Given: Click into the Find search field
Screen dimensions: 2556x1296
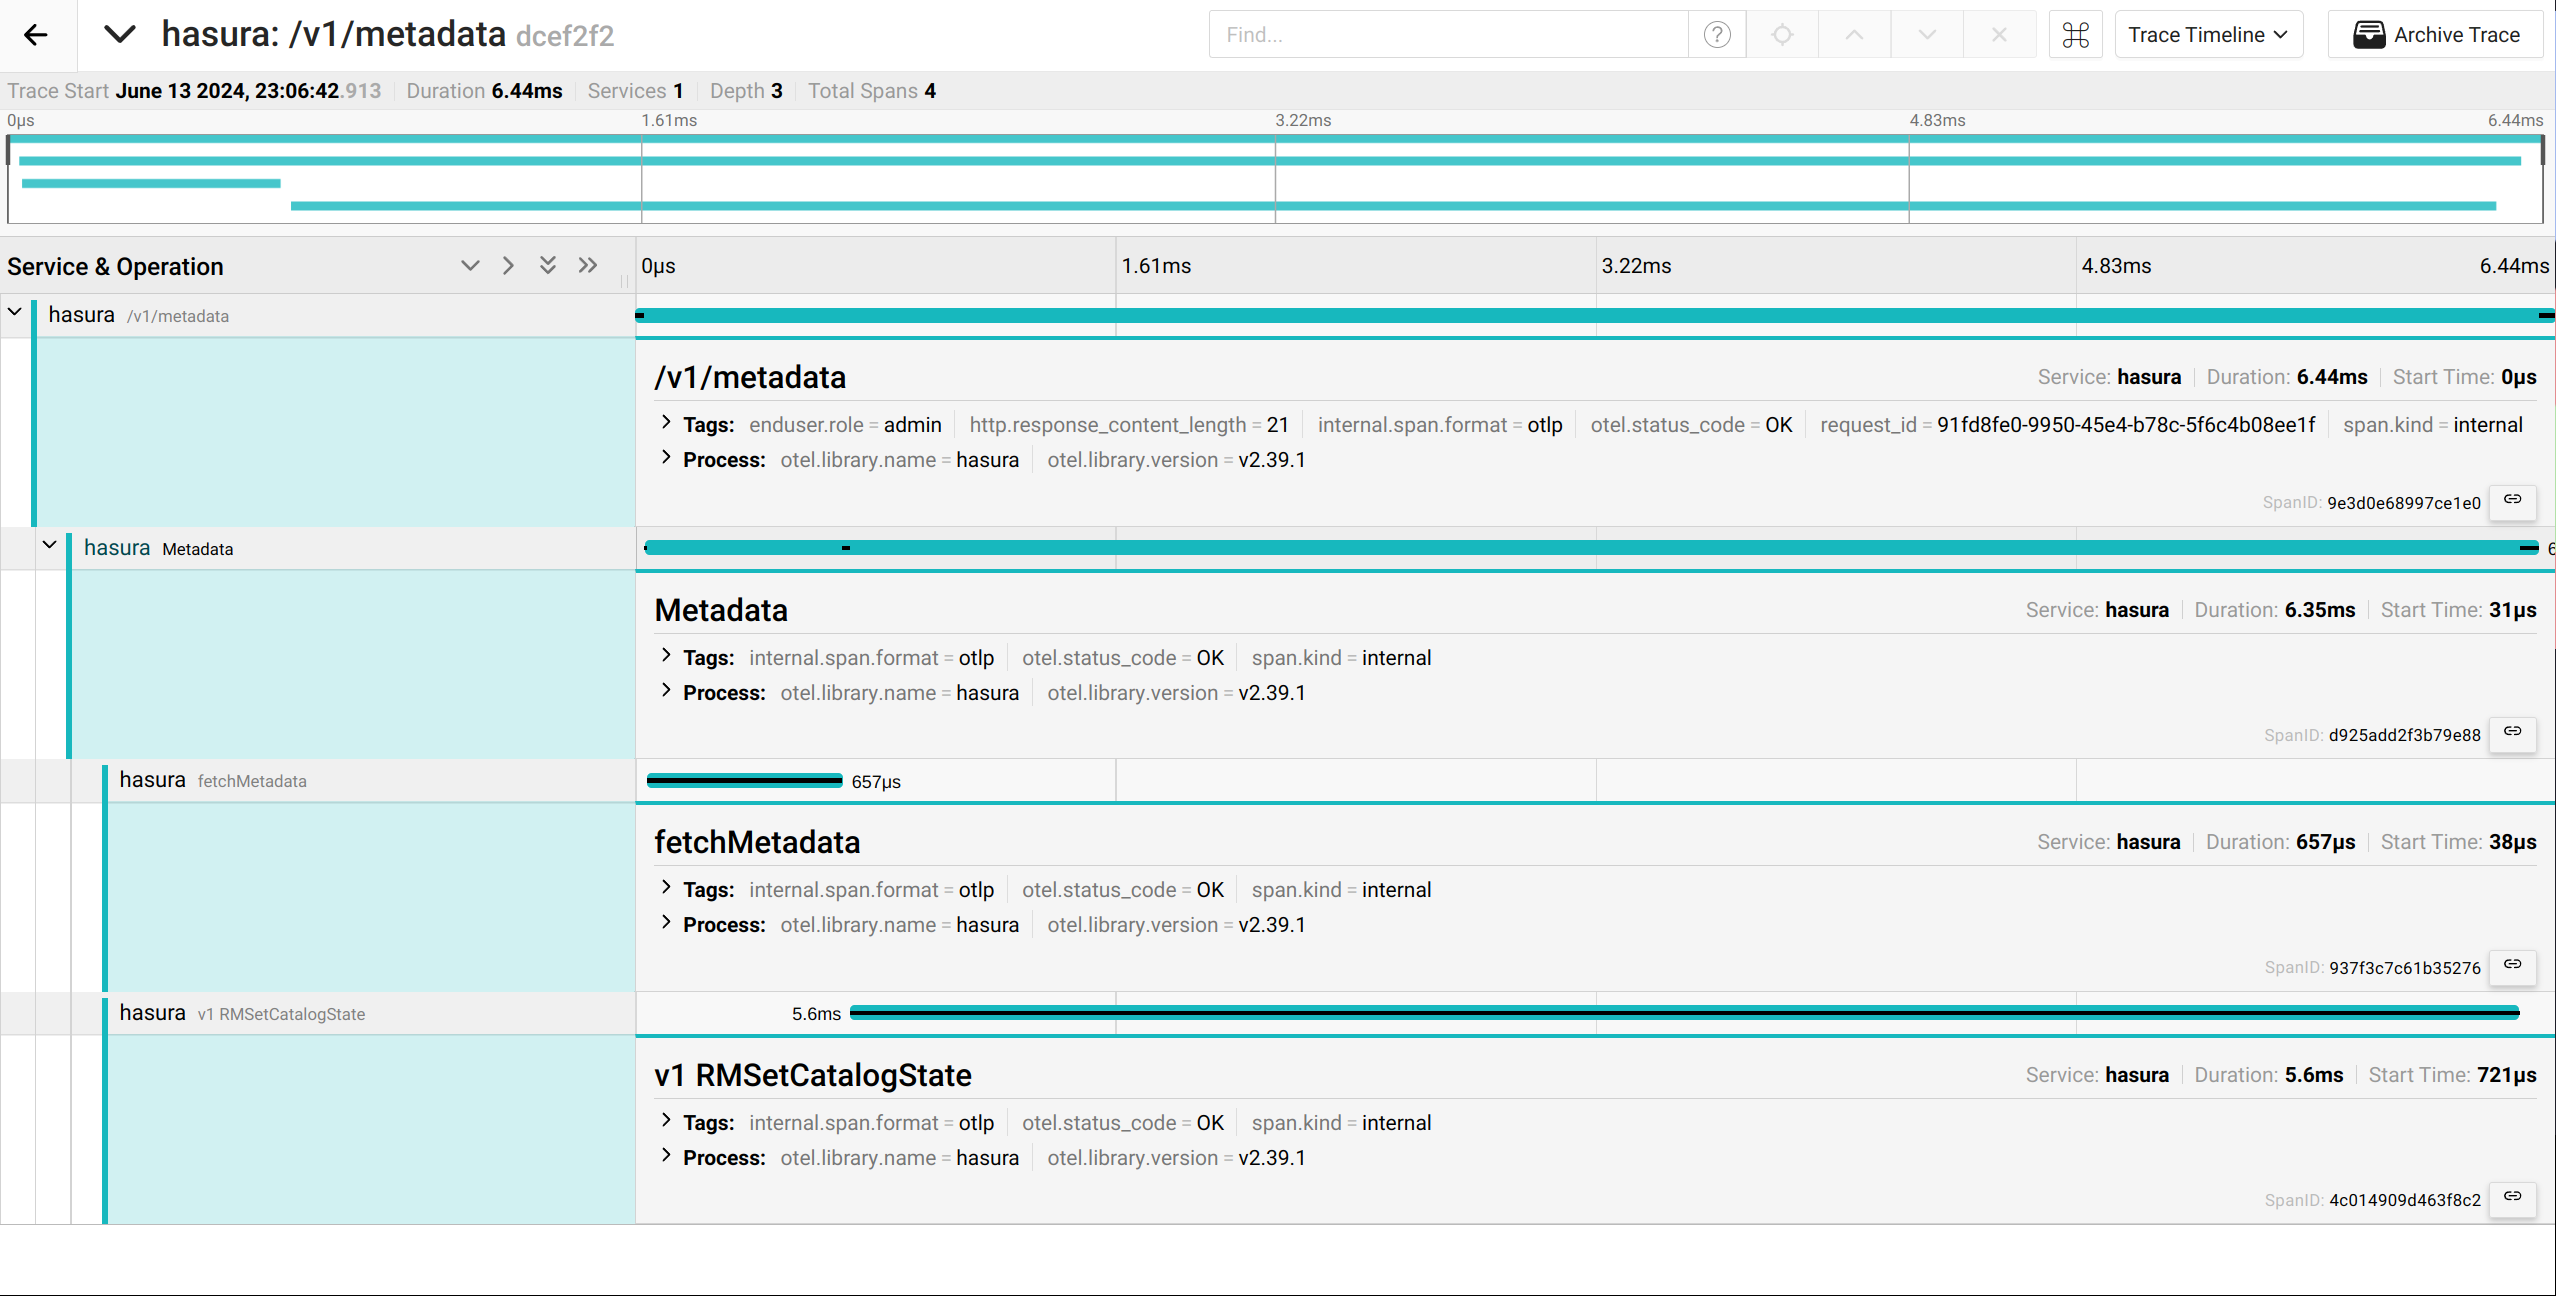Looking at the screenshot, I should click(x=1448, y=35).
